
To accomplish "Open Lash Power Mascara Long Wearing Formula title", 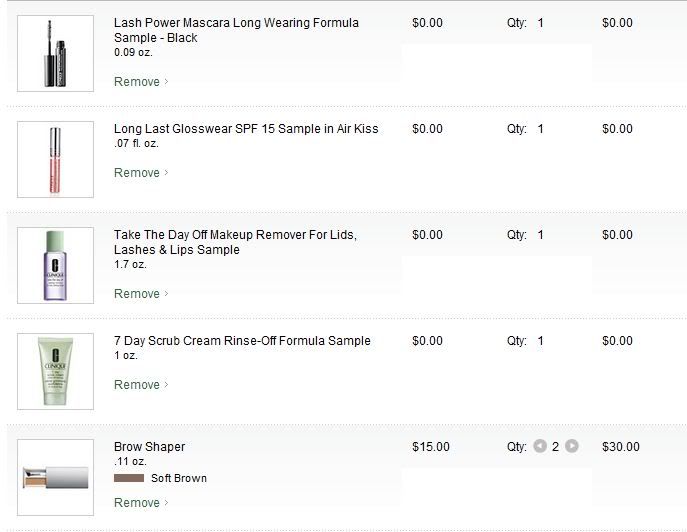I will click(236, 23).
